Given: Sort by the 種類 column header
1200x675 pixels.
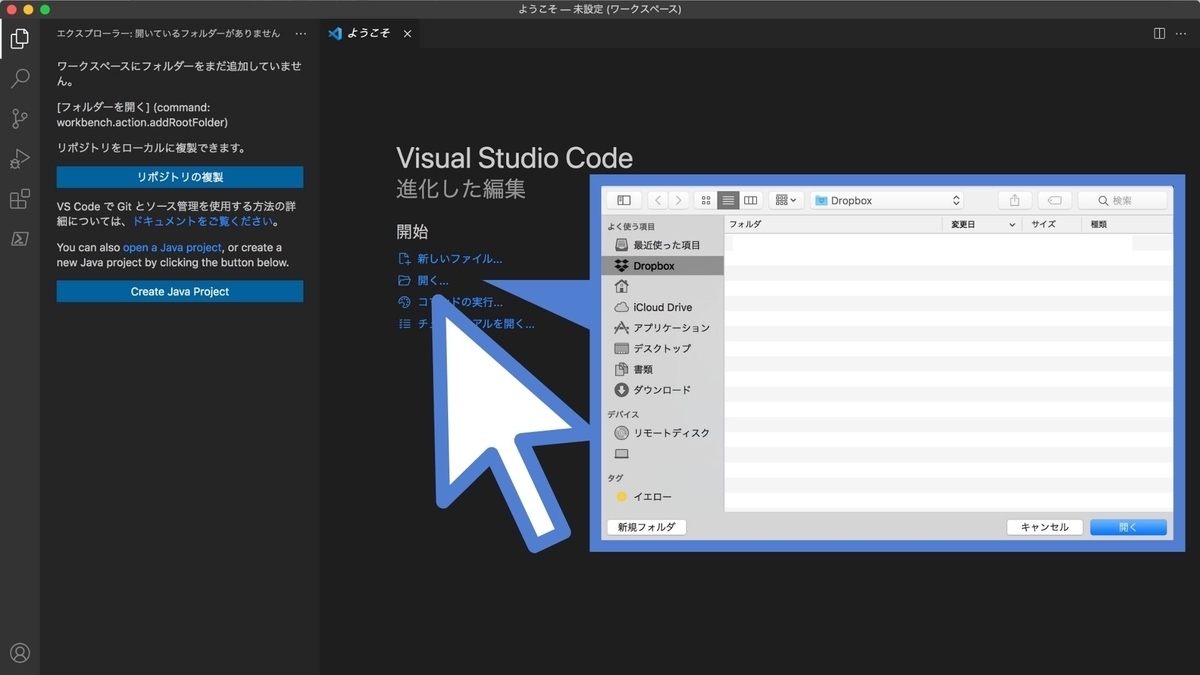Looking at the screenshot, I should (x=1128, y=224).
